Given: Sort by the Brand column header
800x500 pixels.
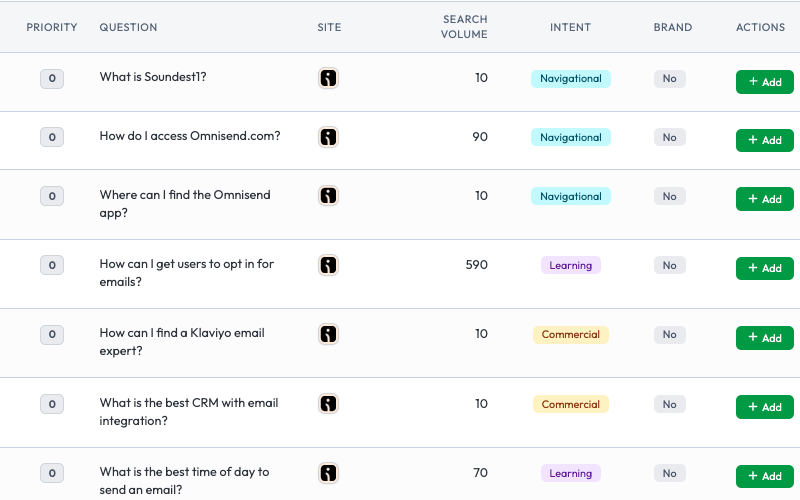Looking at the screenshot, I should pyautogui.click(x=673, y=27).
